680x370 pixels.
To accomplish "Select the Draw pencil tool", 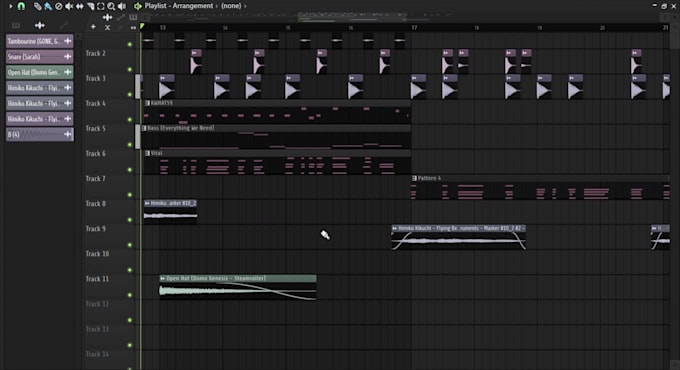I will (38, 6).
